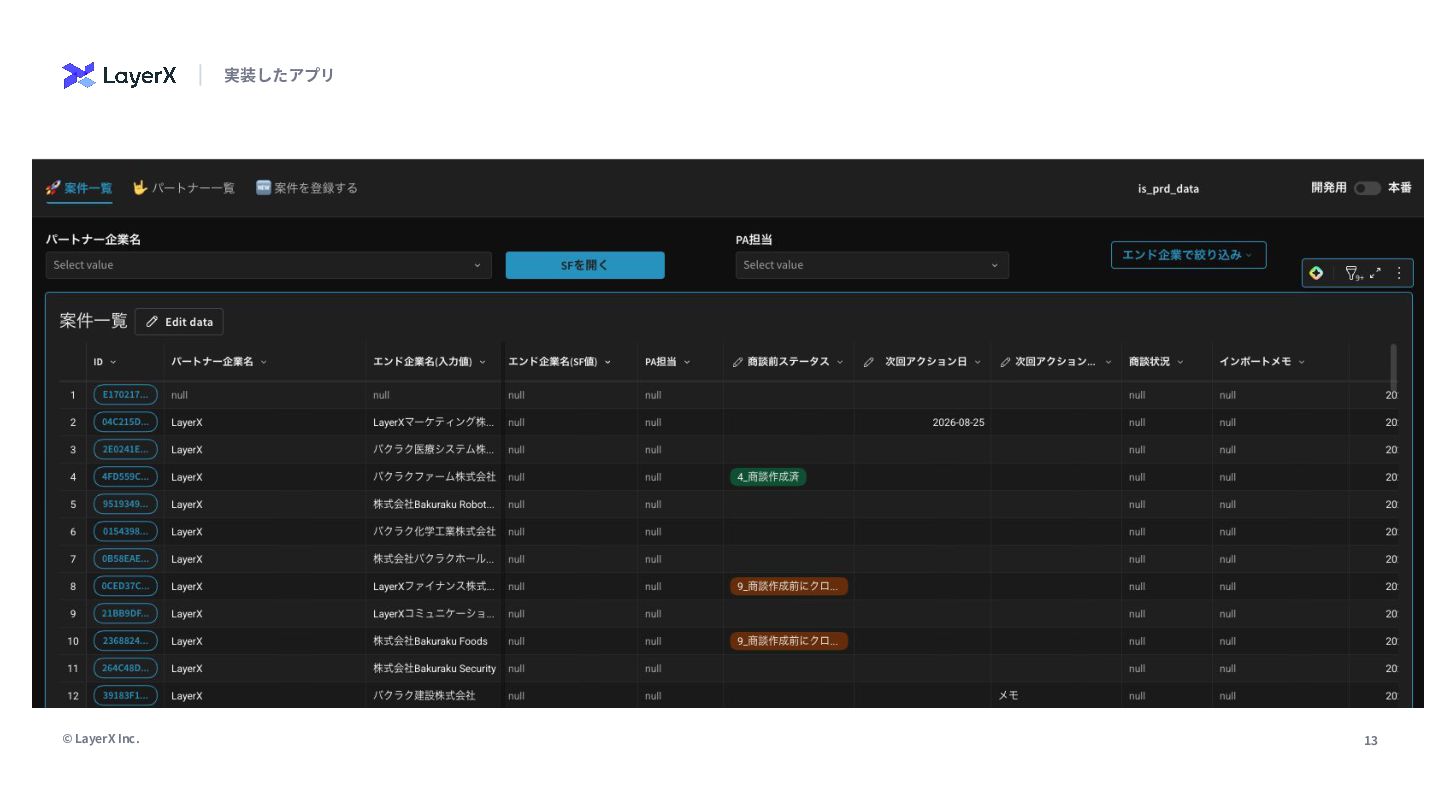Switch to 案件を登録する tab
1440x810 pixels.
(x=307, y=188)
